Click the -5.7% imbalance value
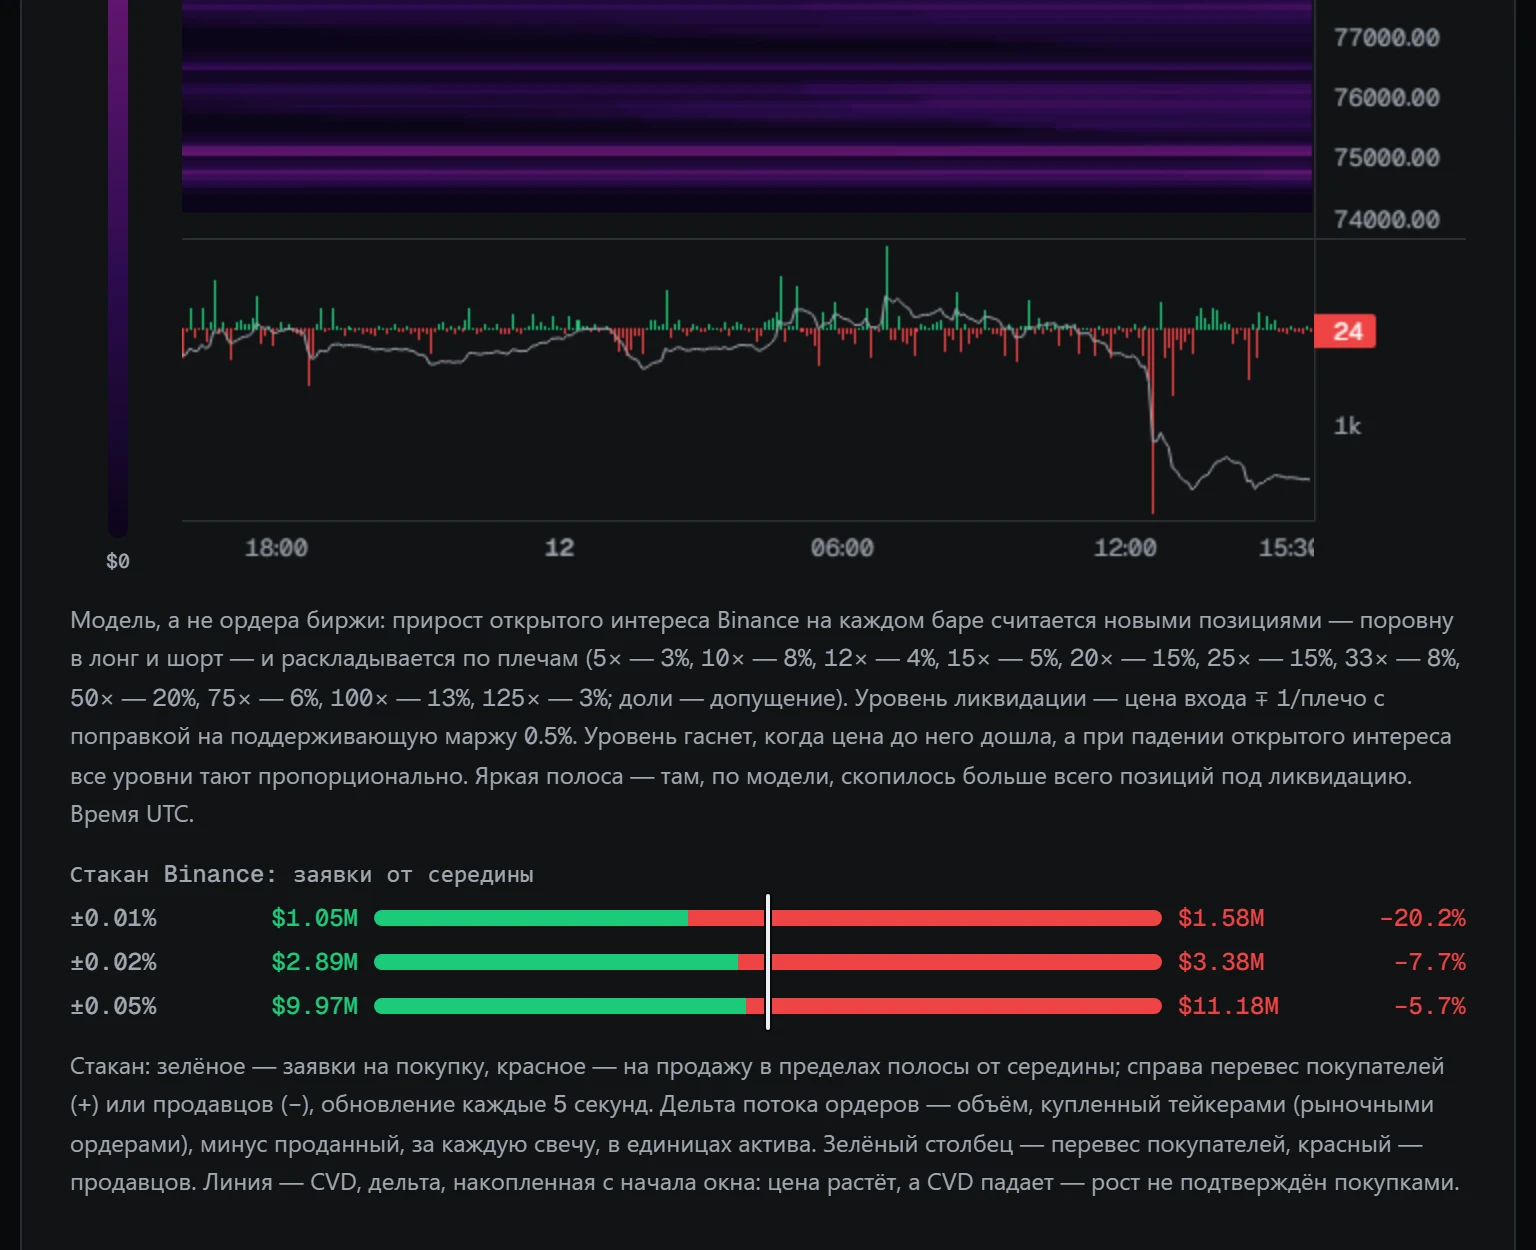The image size is (1536, 1250). pyautogui.click(x=1429, y=1006)
